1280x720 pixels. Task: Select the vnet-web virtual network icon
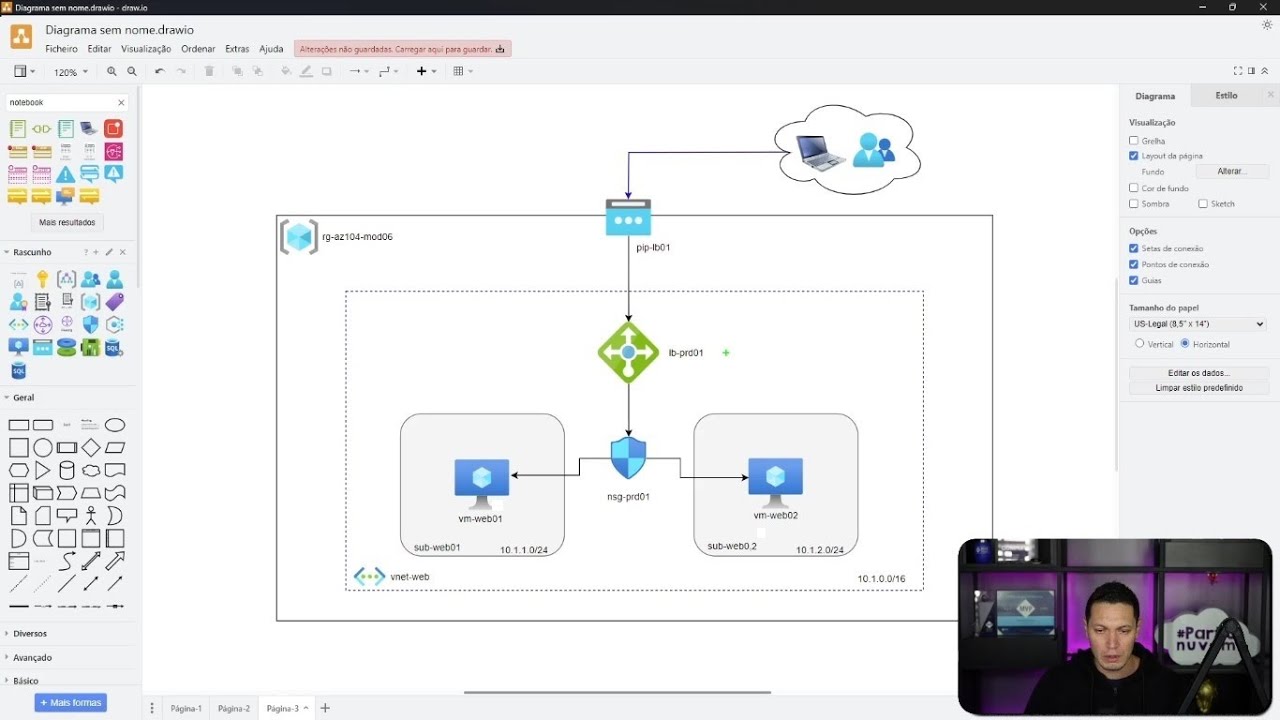(x=369, y=577)
